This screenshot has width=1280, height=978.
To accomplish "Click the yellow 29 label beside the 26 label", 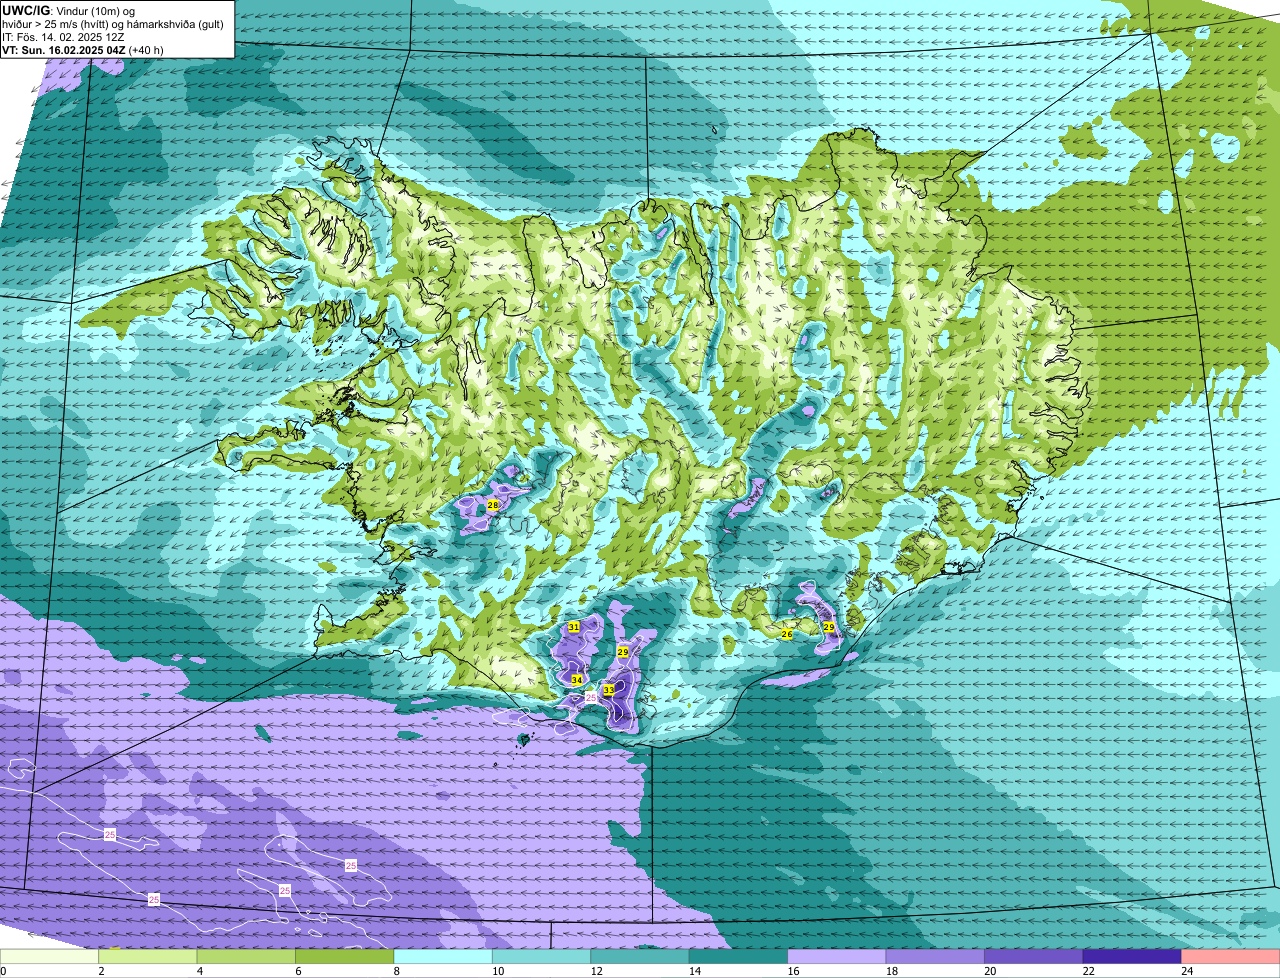I will [x=829, y=627].
